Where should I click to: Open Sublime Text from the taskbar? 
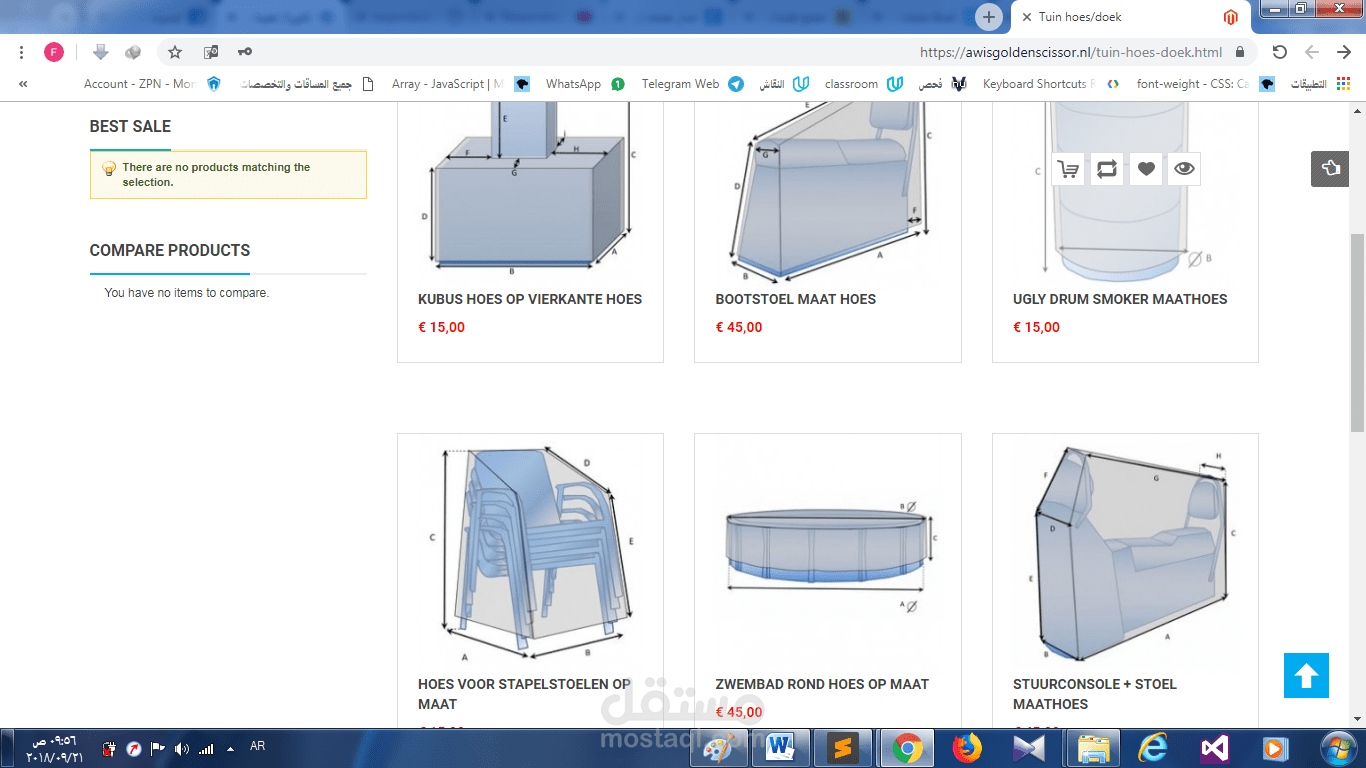click(x=843, y=747)
